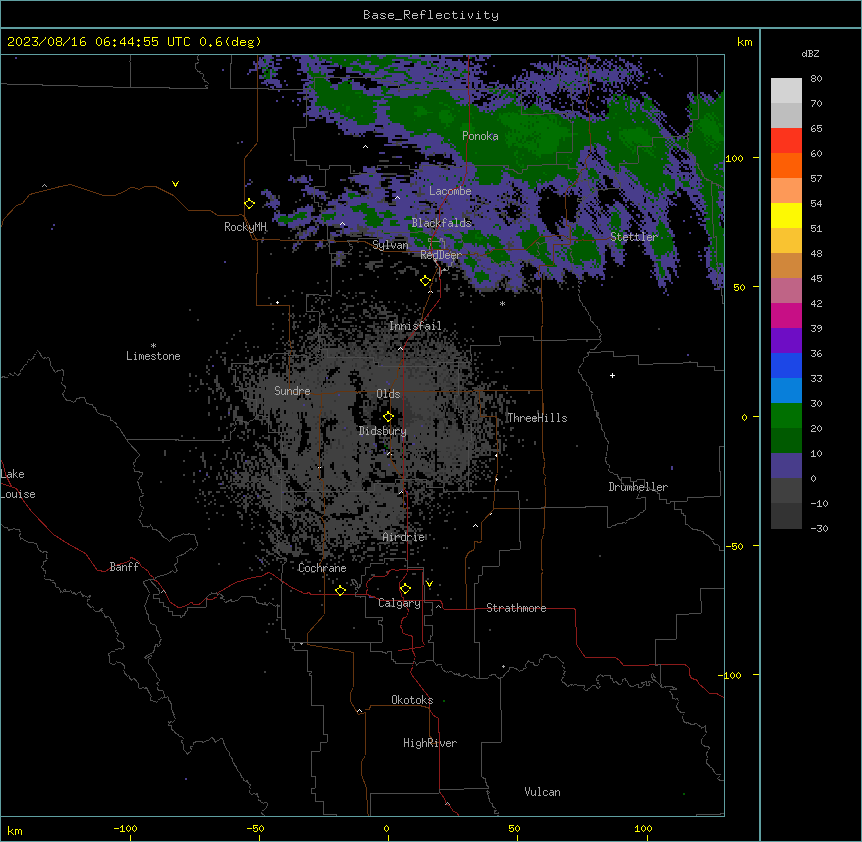Click the yellow V marker east of Calgary
The image size is (862, 842).
pos(429,584)
